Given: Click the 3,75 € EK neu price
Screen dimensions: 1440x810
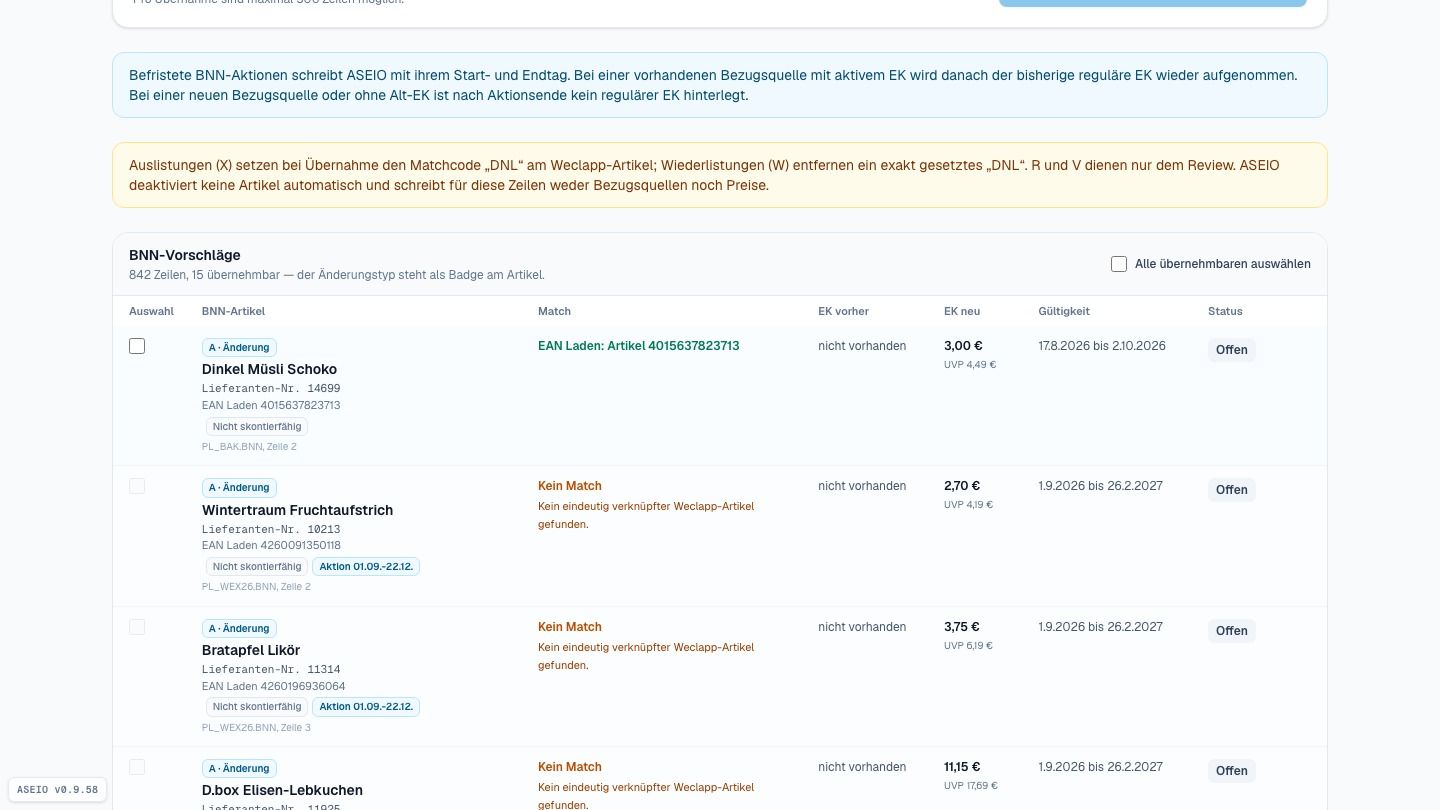Looking at the screenshot, I should tap(962, 627).
